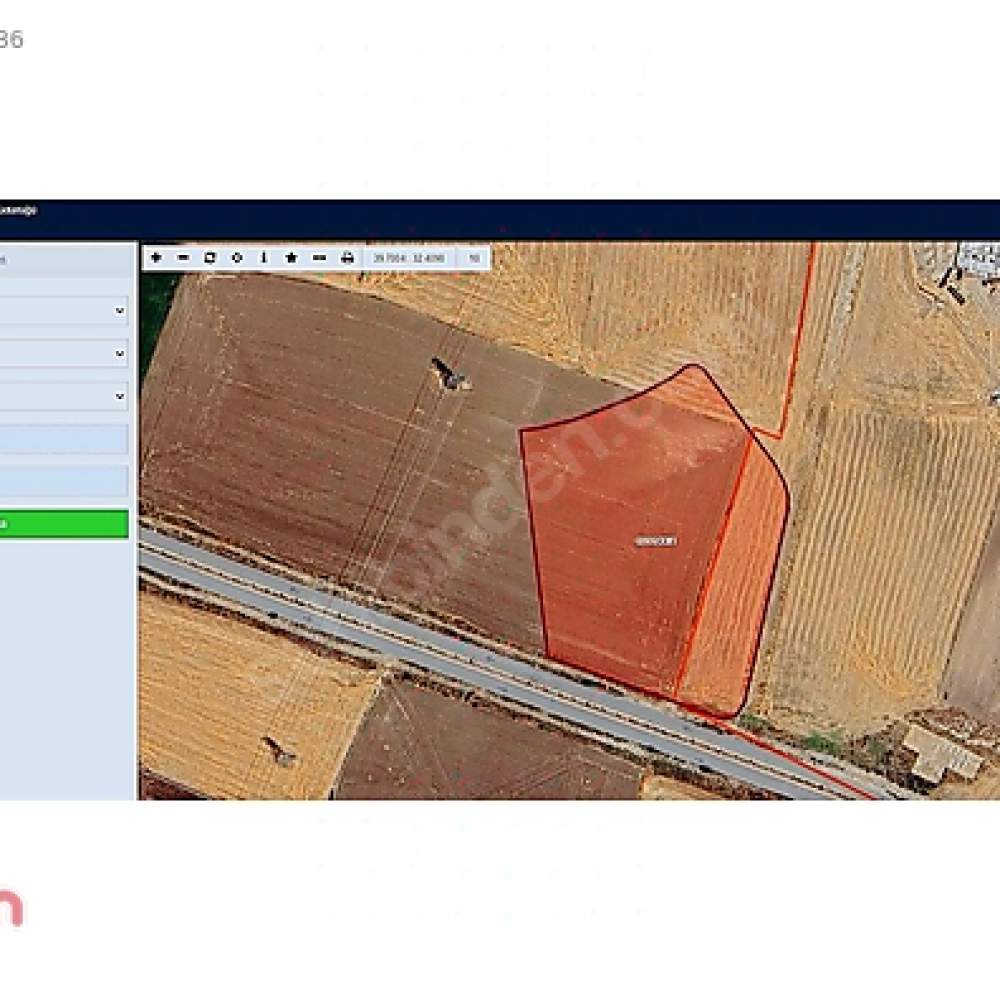Image resolution: width=1000 pixels, height=1000 pixels.
Task: Expand the third dropdown in side panel
Action: tap(62, 396)
